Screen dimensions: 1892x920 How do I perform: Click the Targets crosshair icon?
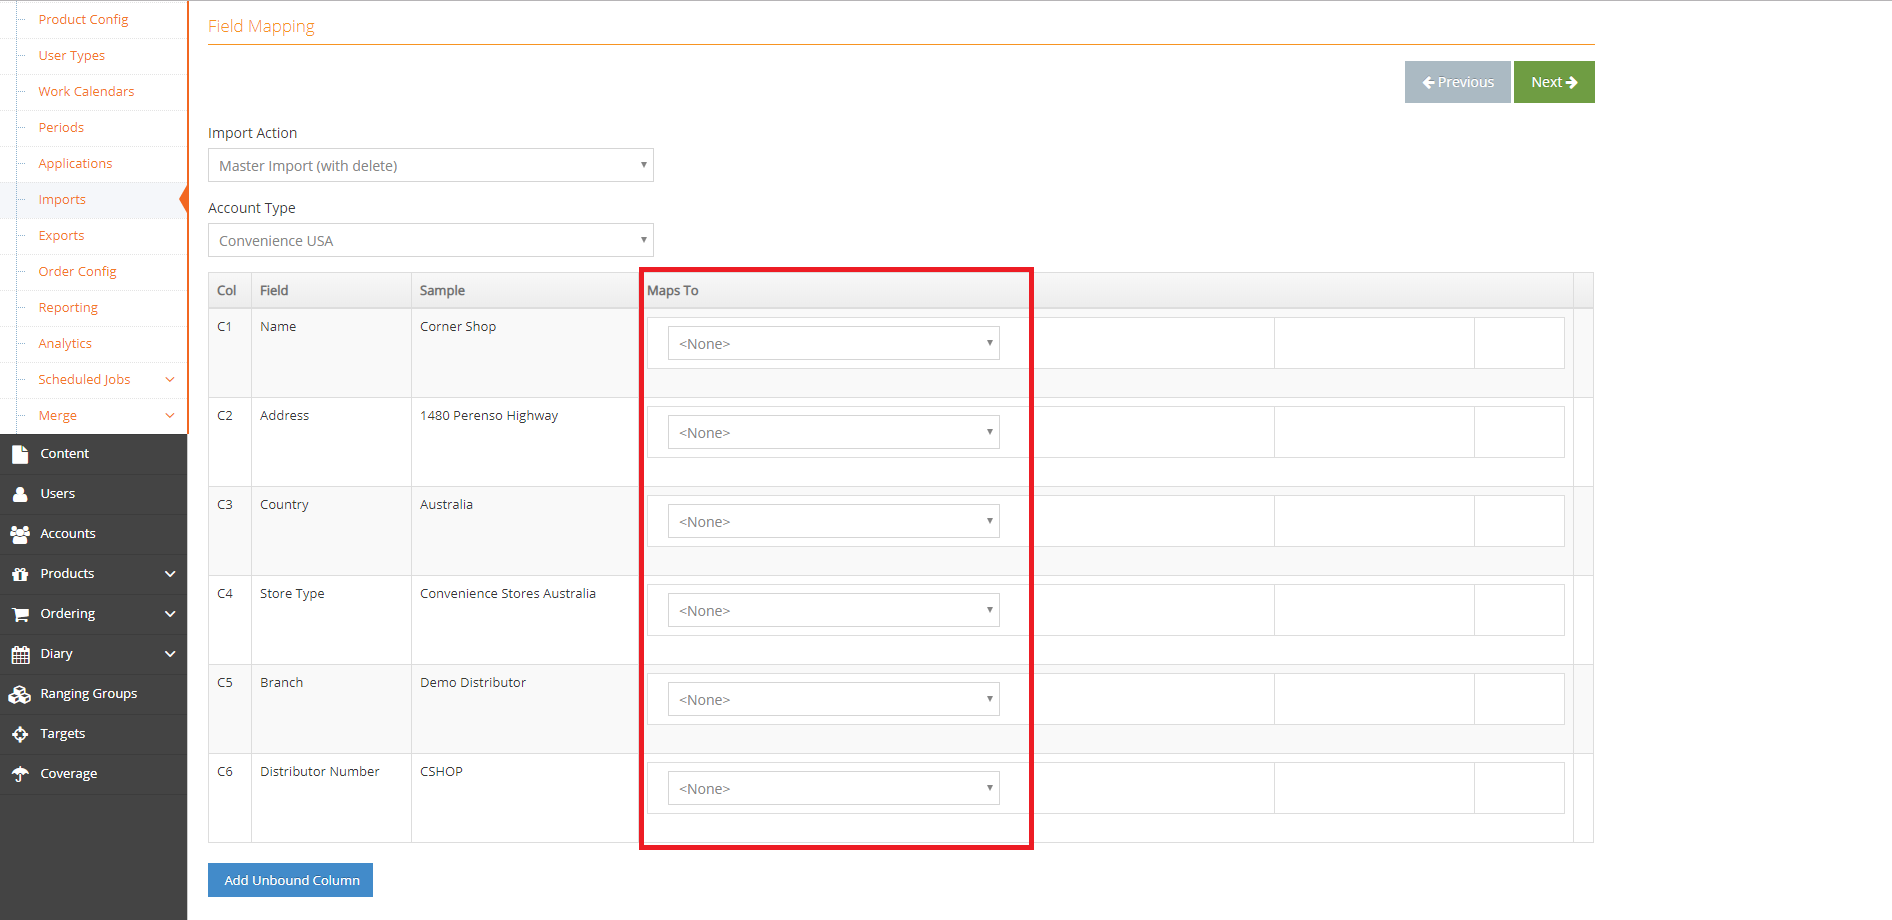[x=20, y=734]
